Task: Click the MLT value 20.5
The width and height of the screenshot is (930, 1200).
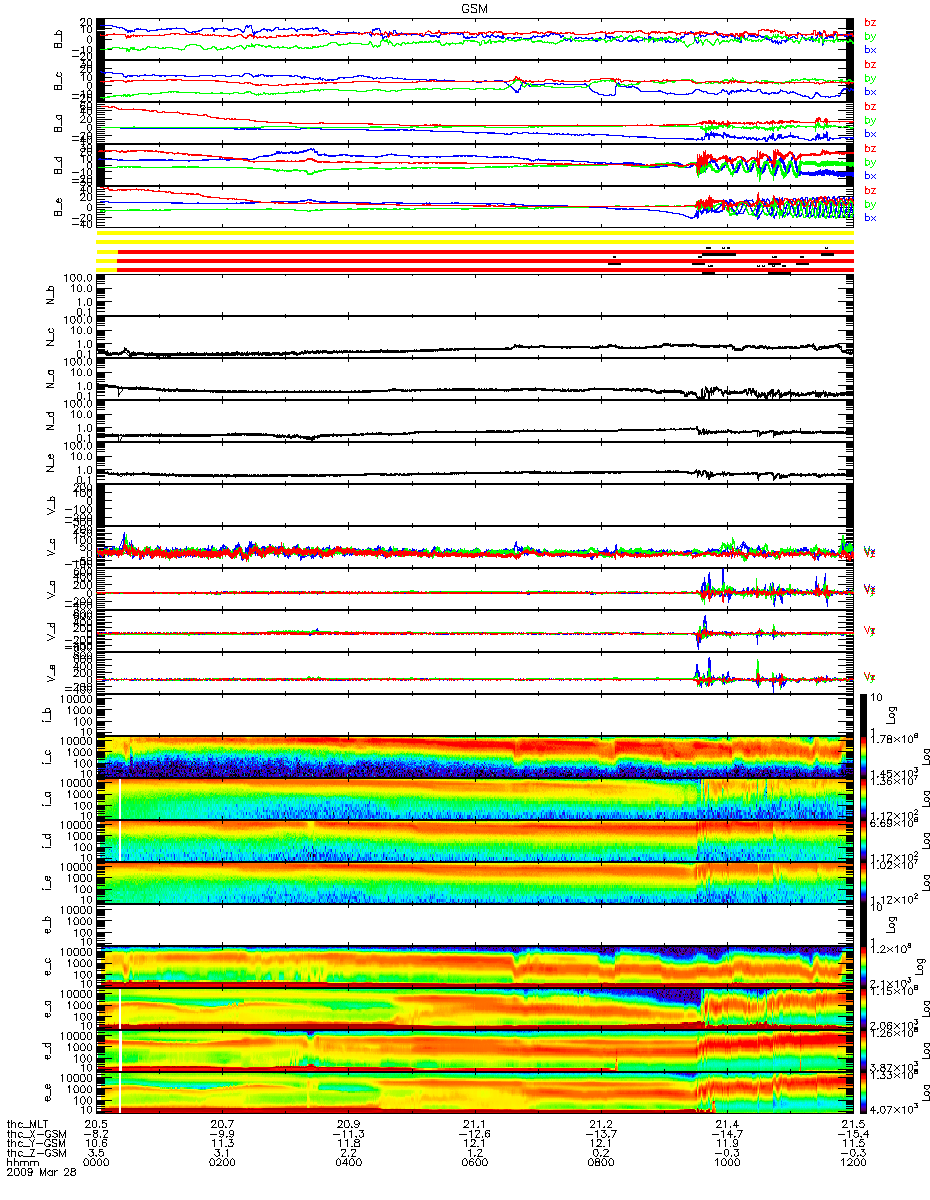Action: (97, 1125)
